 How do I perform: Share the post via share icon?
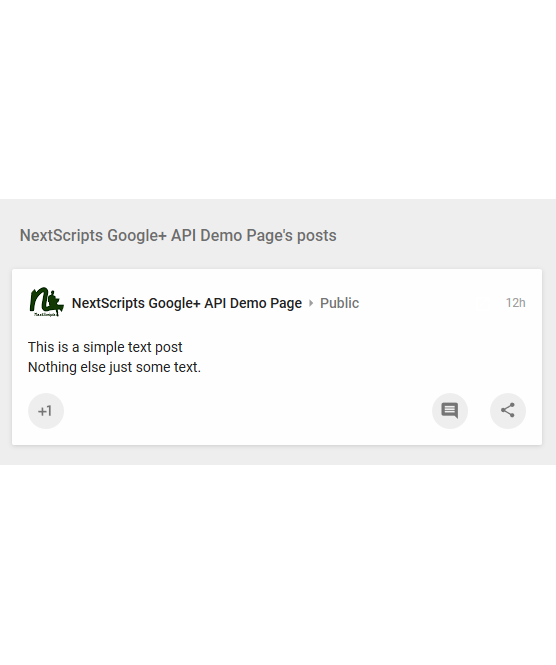[508, 411]
